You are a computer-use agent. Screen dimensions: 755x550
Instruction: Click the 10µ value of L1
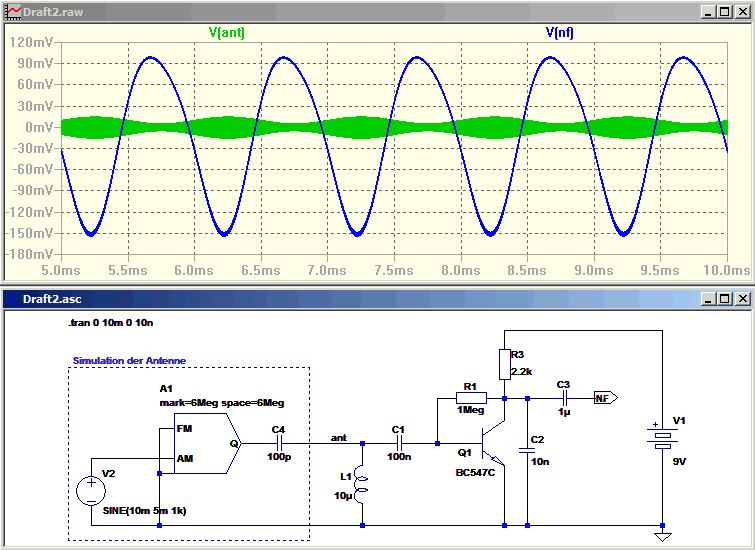(343, 496)
